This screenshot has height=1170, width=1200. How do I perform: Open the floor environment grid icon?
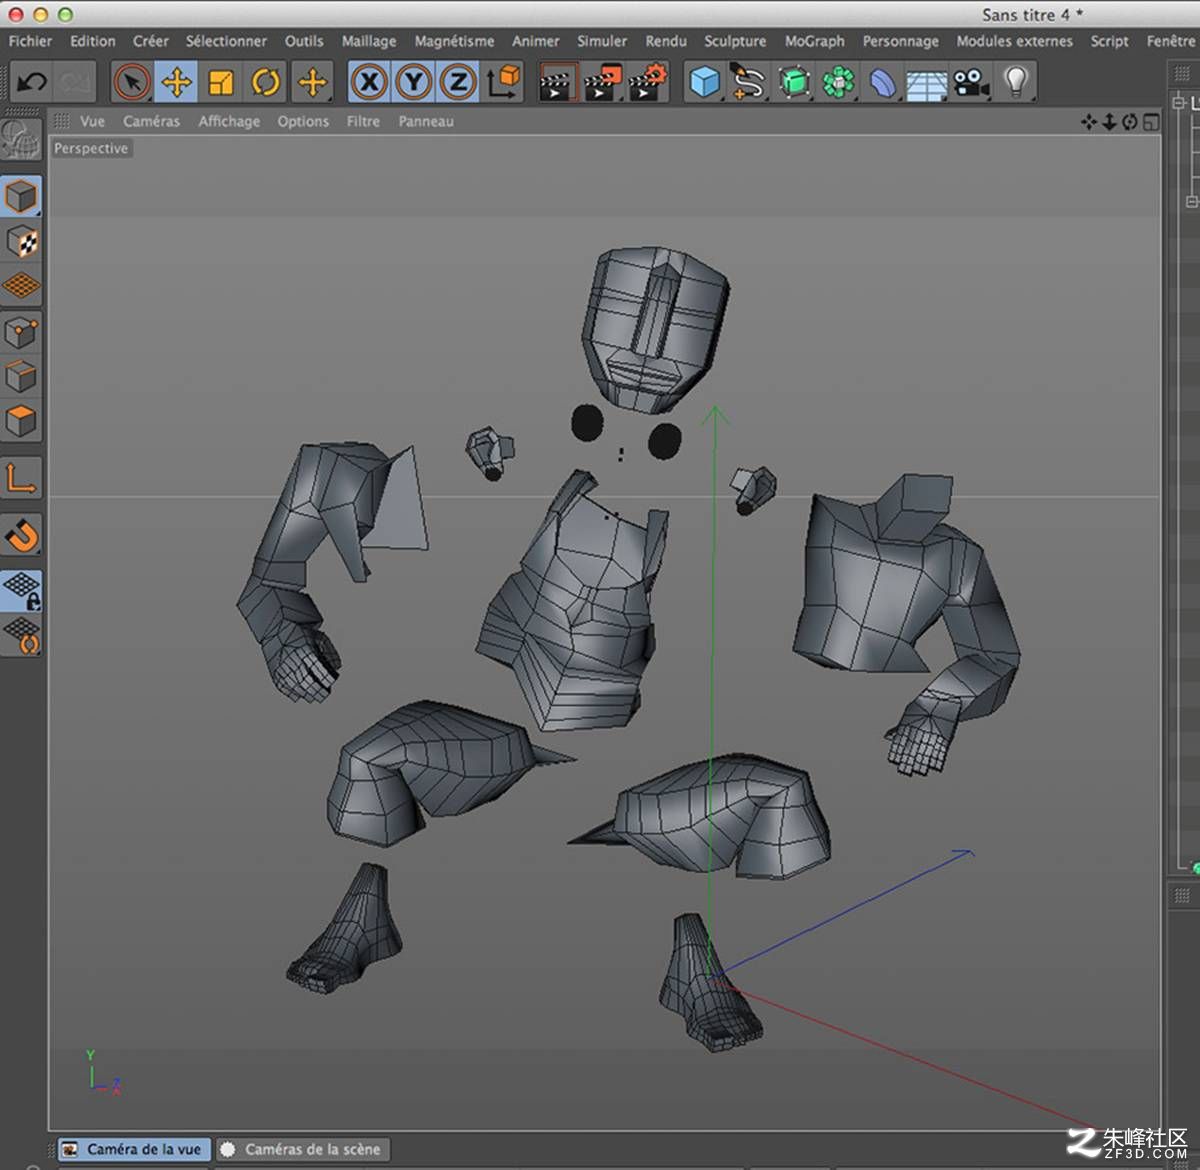[x=926, y=82]
